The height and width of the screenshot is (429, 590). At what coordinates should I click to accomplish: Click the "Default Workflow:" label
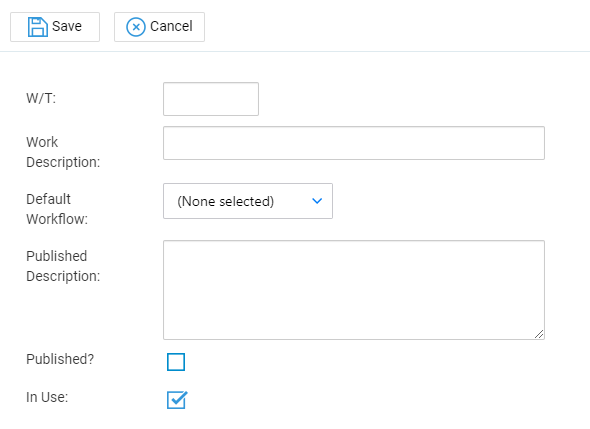pos(57,209)
